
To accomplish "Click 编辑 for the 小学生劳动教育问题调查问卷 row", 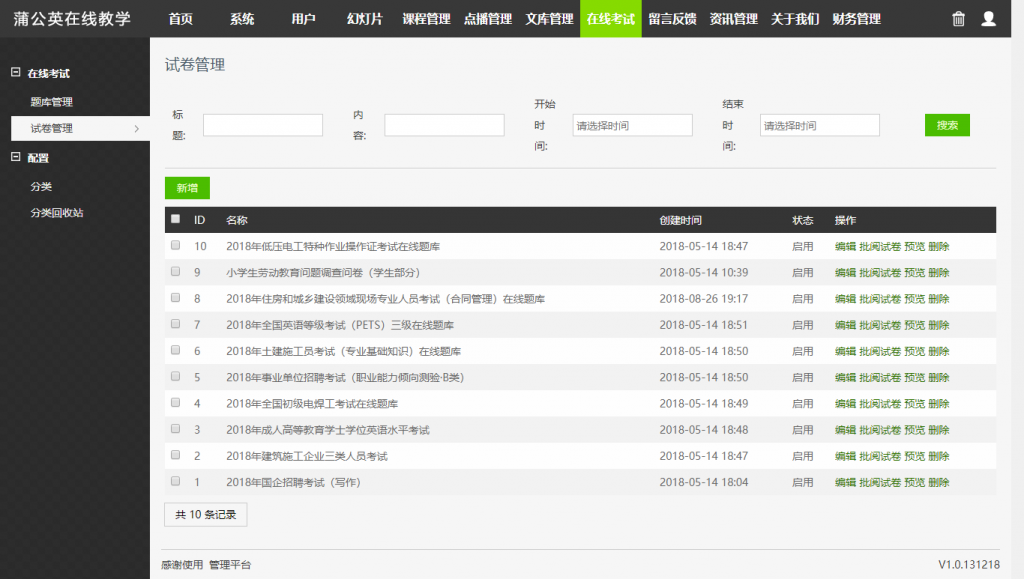I will [x=845, y=272].
